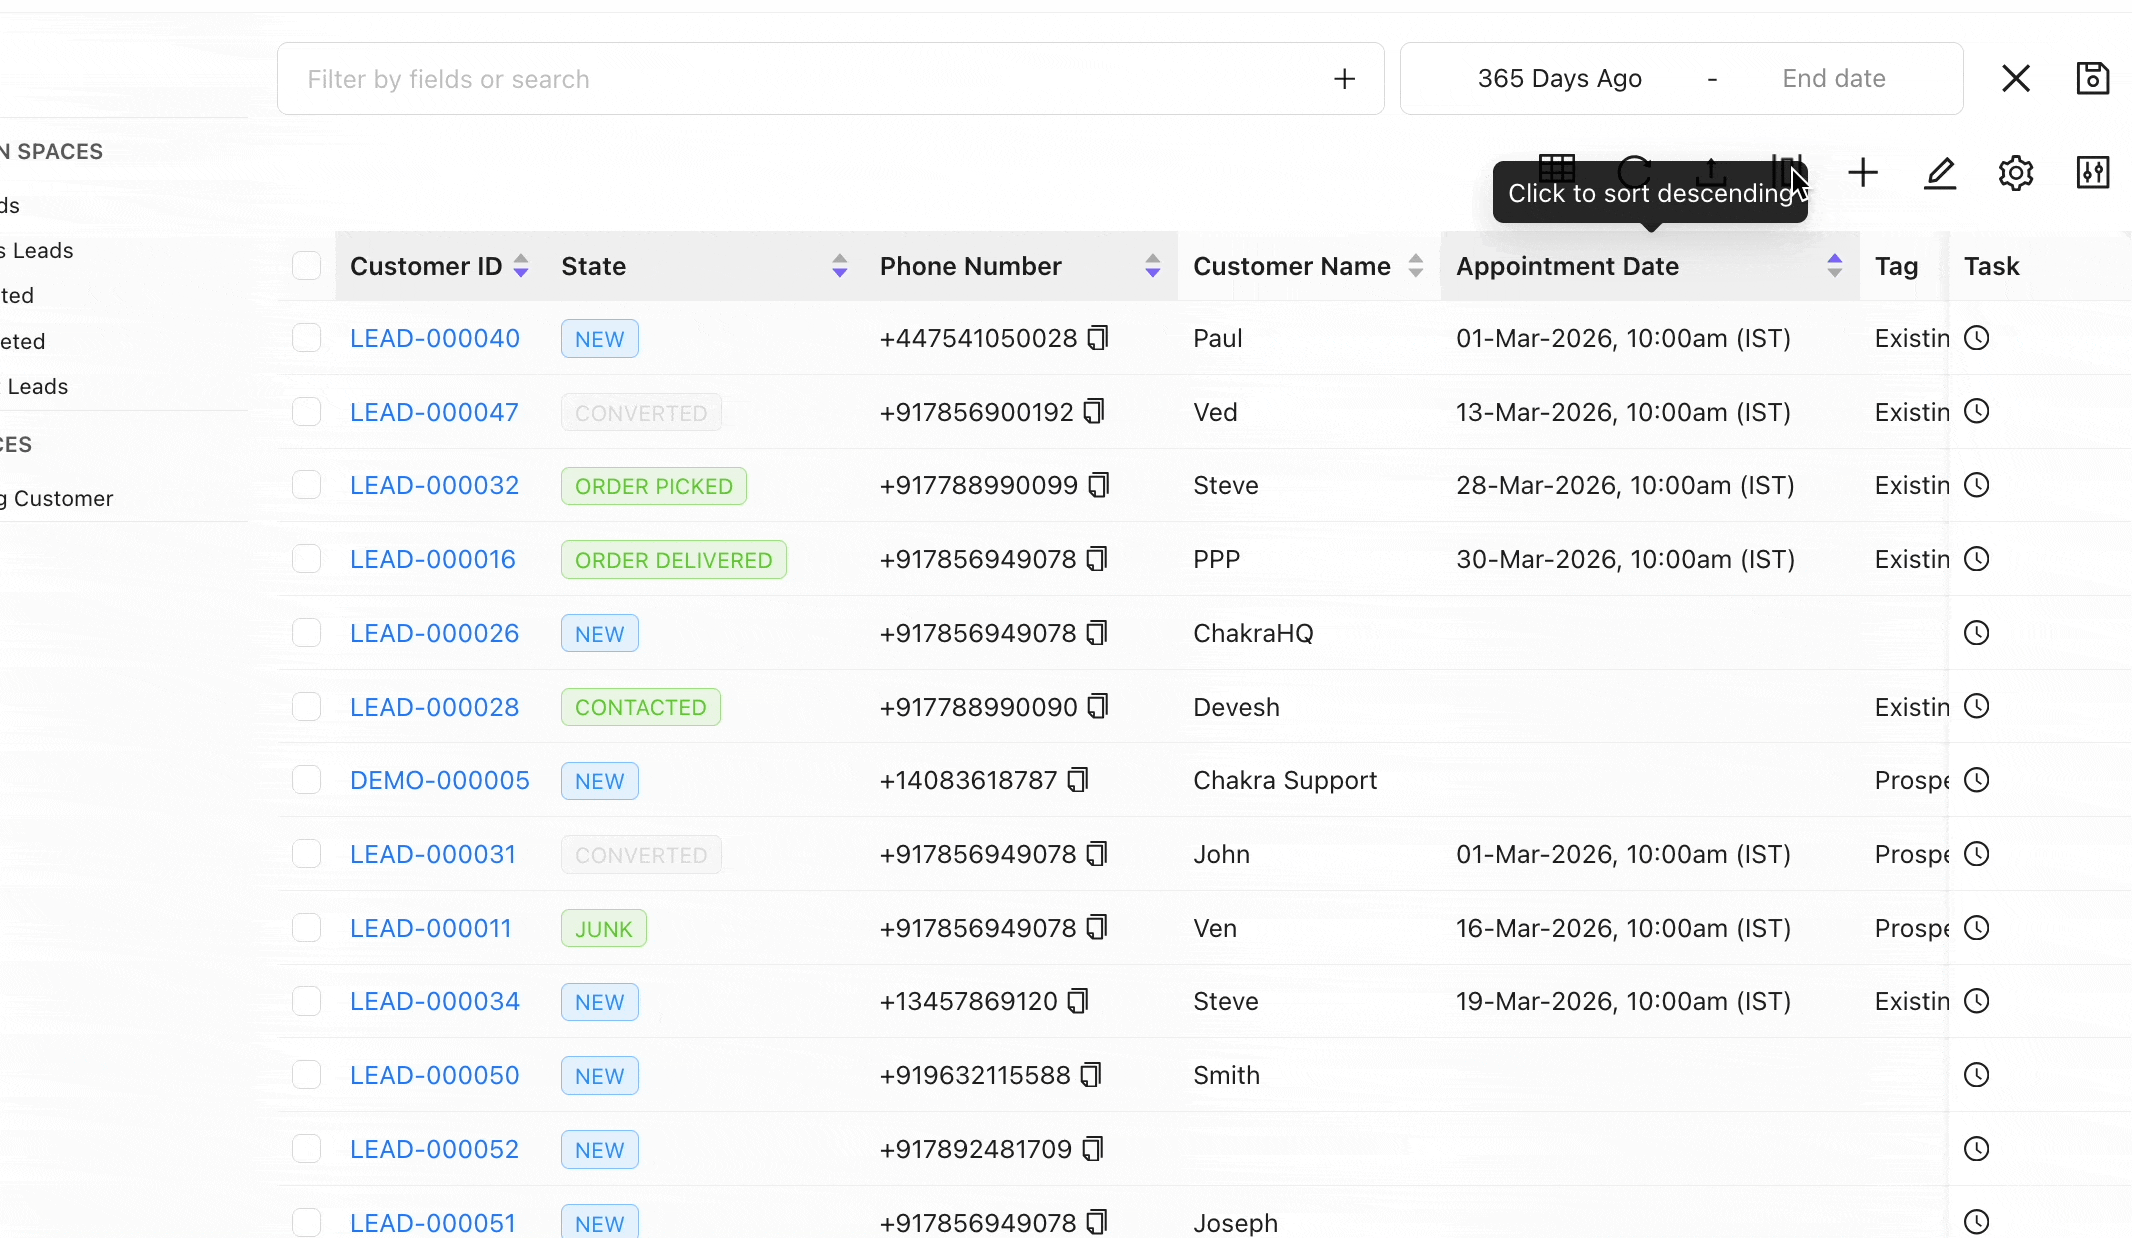The image size is (2132, 1238).
Task: Save current view with the save icon
Action: 2093,78
